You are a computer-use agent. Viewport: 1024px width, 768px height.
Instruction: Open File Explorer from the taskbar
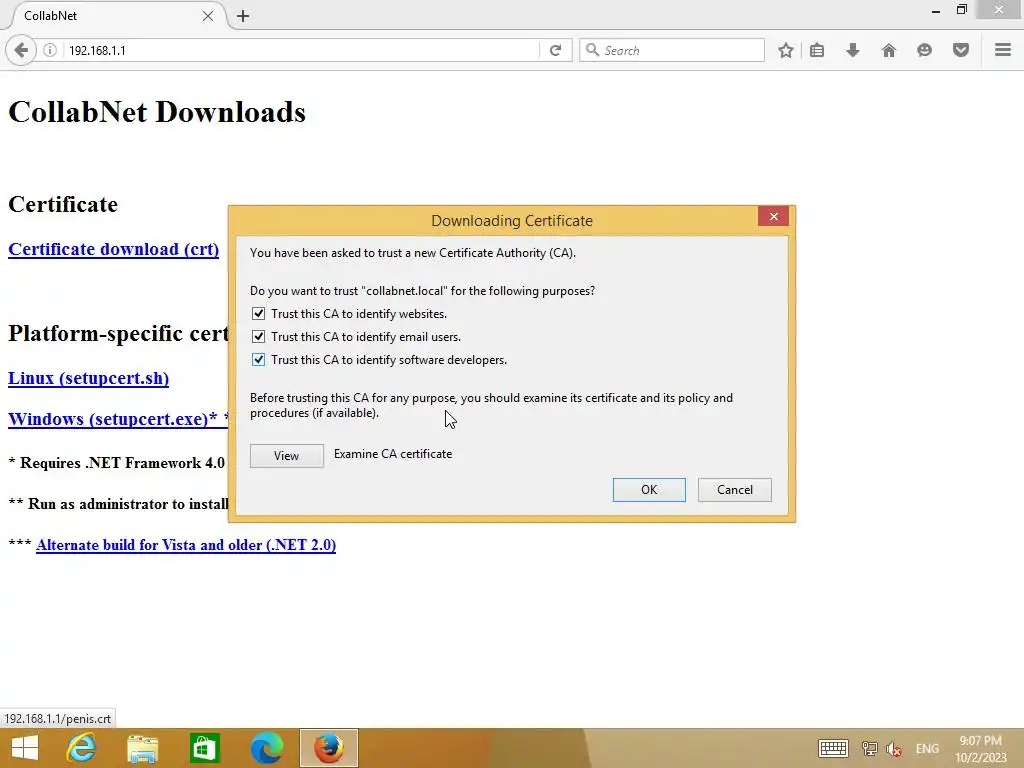pyautogui.click(x=142, y=748)
